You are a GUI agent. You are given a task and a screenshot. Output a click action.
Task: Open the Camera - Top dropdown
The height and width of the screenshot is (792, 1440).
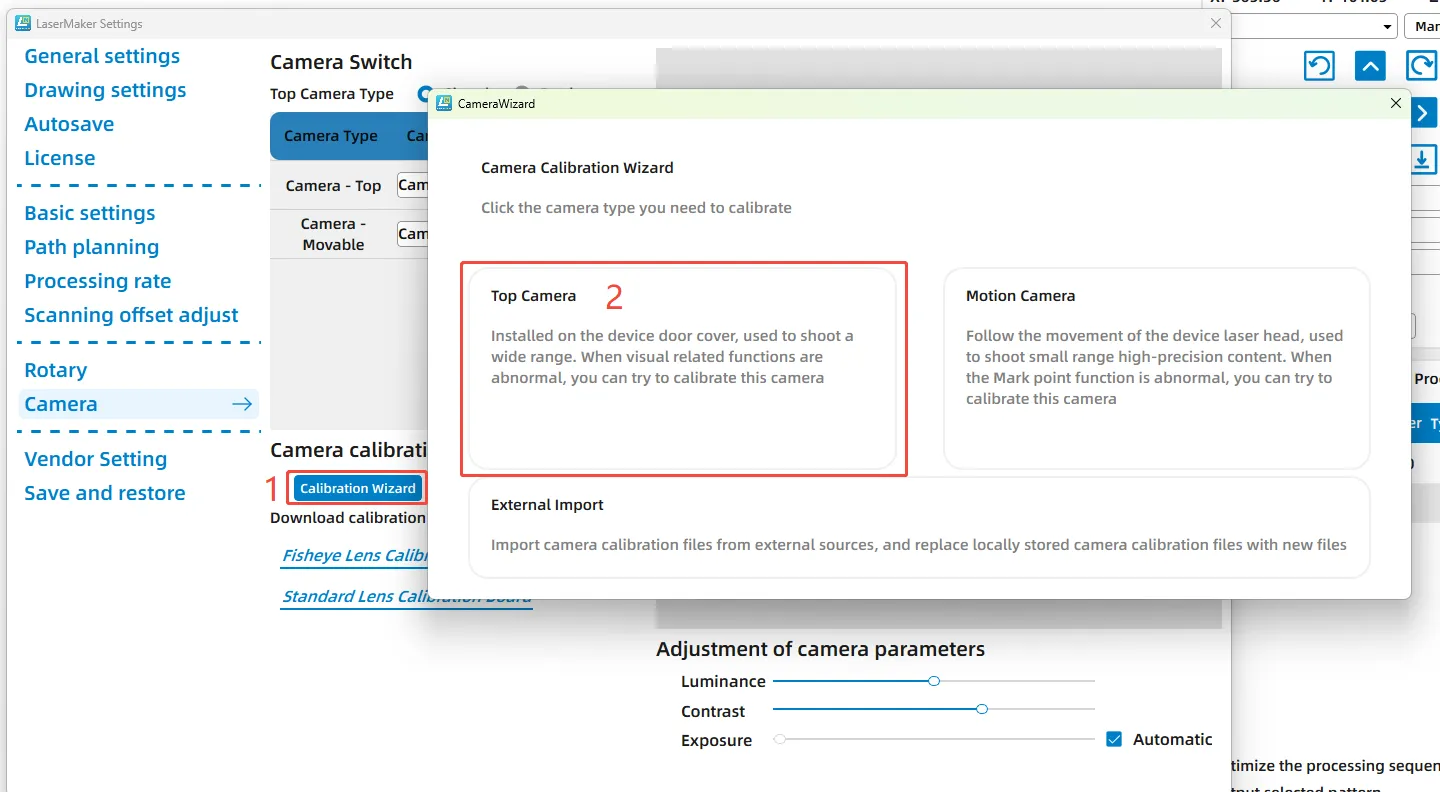(412, 185)
